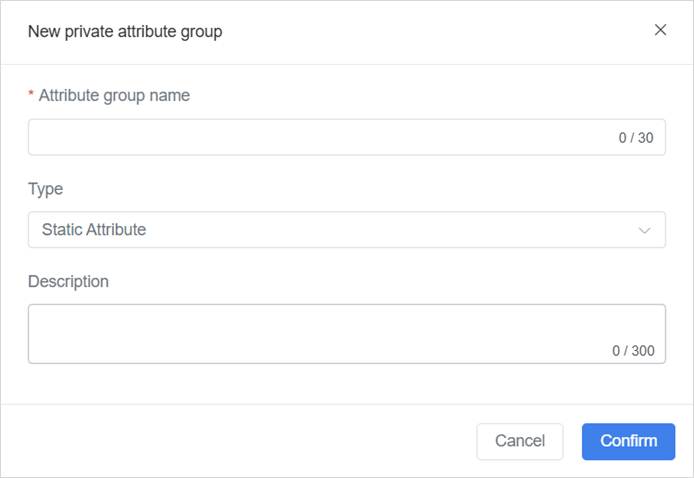The width and height of the screenshot is (694, 478).
Task: Click the "Description" field label
Action: (x=68, y=281)
